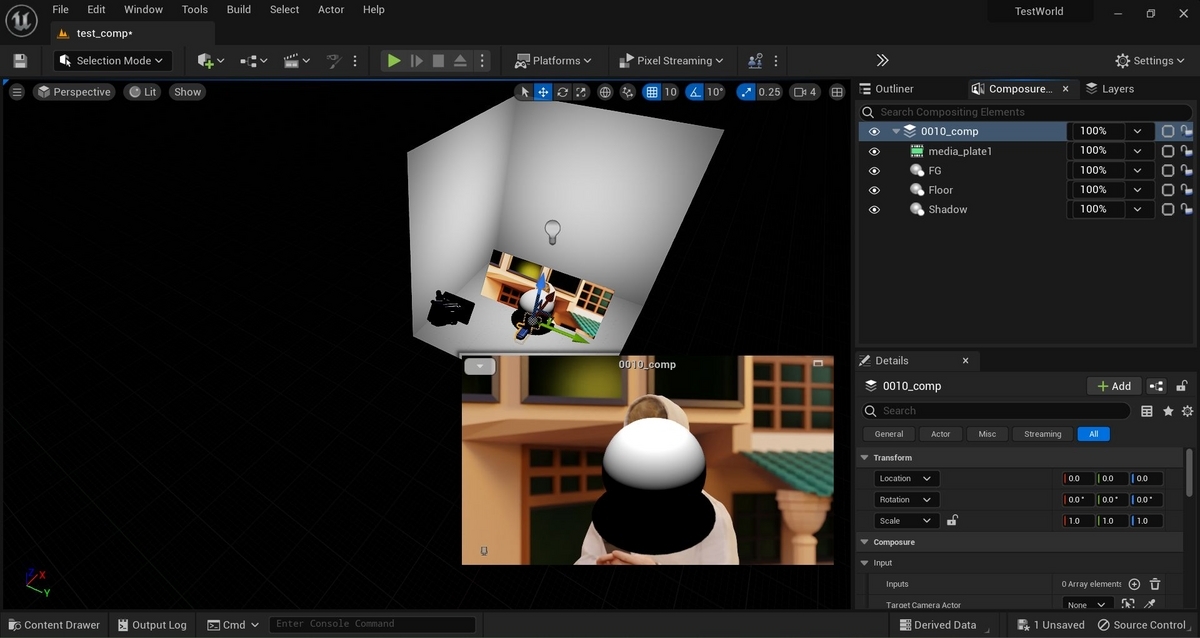Screen dimensions: 1200x638
Task: Click the Save current level icon
Action: point(20,61)
